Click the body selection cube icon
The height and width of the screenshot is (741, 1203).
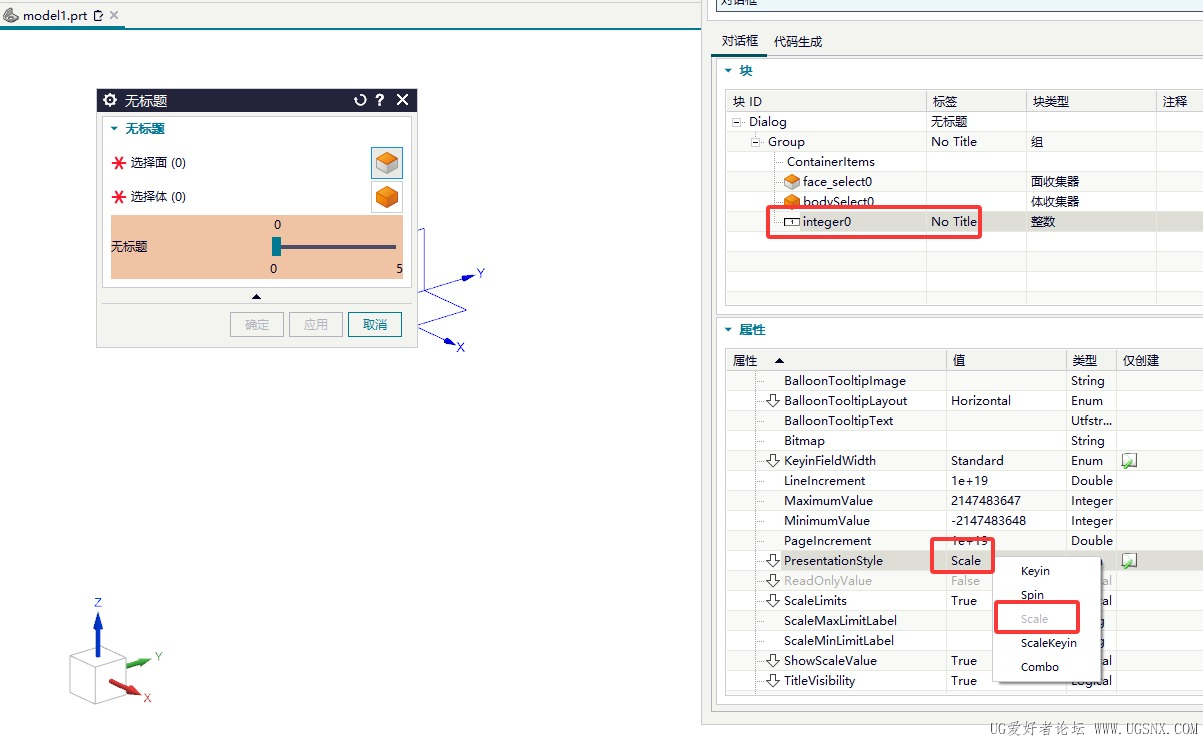point(387,197)
